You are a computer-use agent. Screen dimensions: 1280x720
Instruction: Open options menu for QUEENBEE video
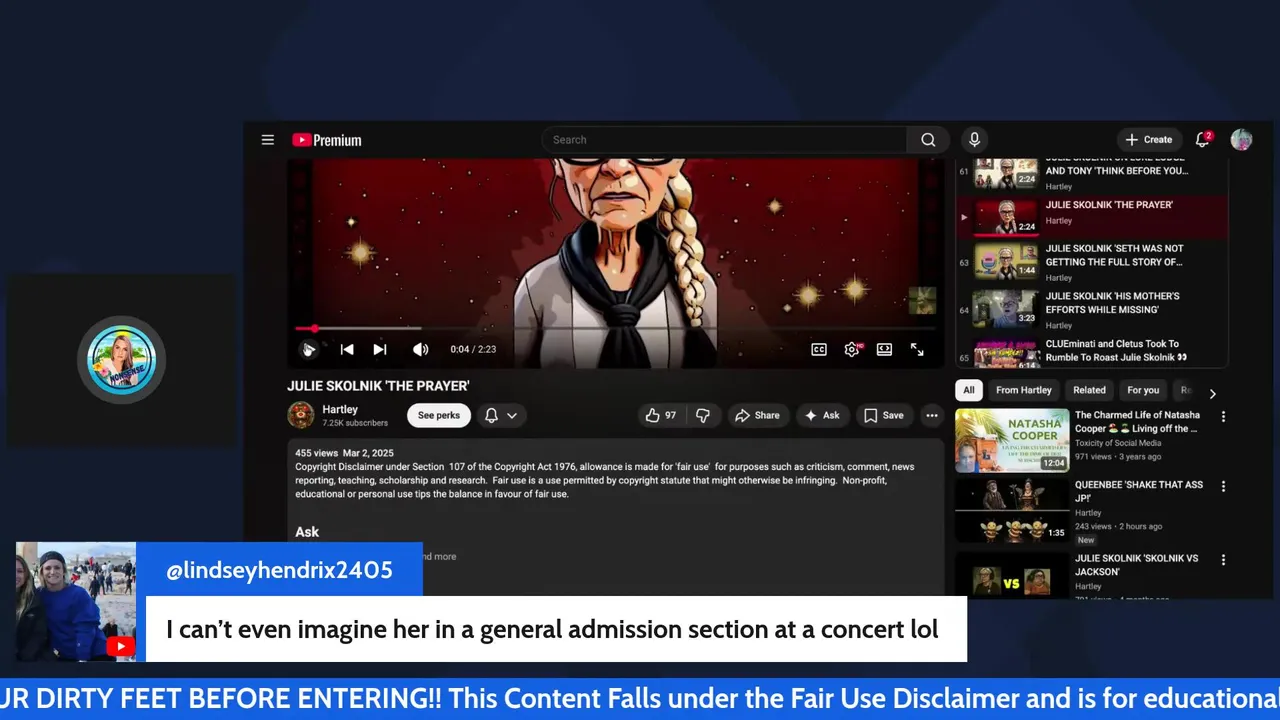(1222, 486)
